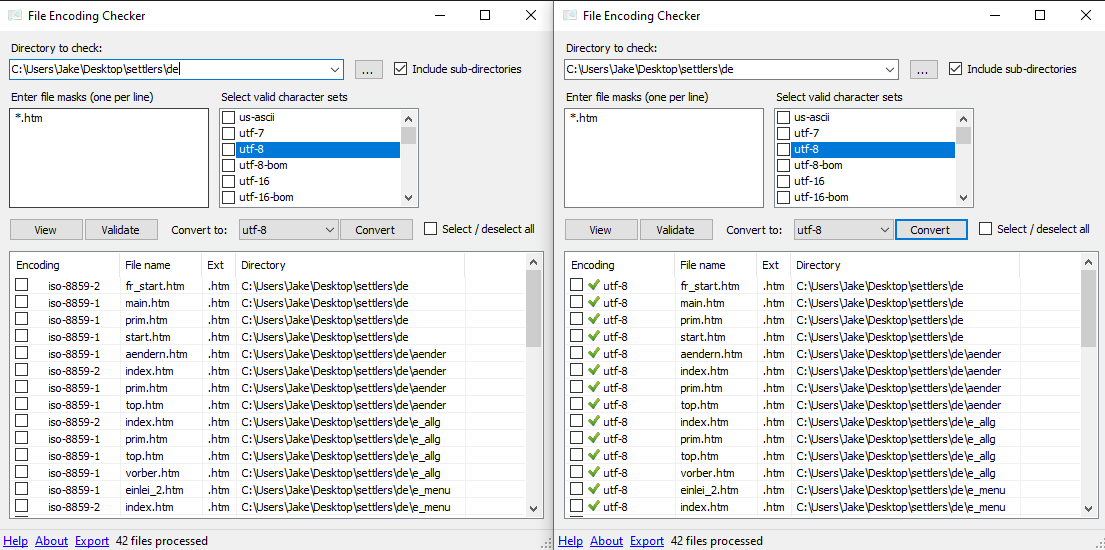
Task: Sort by Encoding column header in left window
Action: tap(65, 265)
